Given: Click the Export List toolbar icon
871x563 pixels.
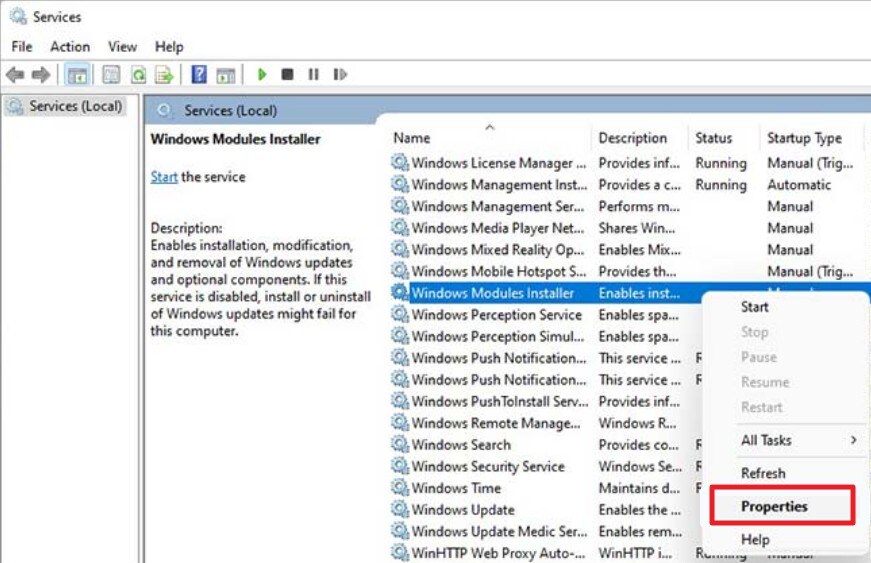Looking at the screenshot, I should coord(164,74).
